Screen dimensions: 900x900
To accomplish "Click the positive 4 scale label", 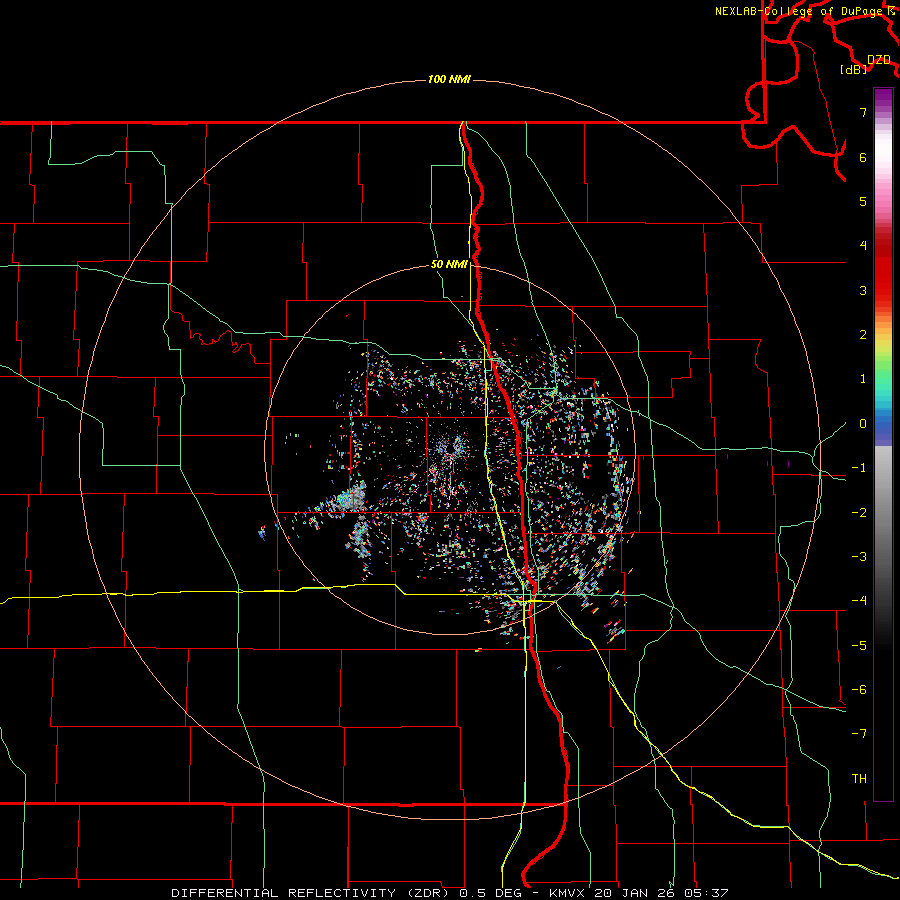I will 863,246.
